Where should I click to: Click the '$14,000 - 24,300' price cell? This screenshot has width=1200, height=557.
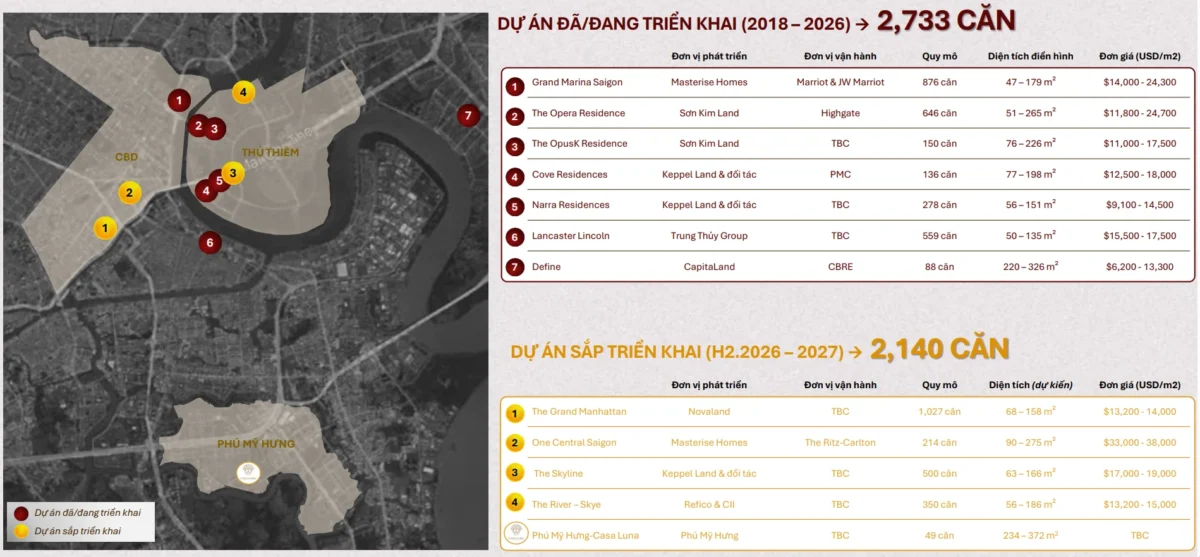(1140, 82)
